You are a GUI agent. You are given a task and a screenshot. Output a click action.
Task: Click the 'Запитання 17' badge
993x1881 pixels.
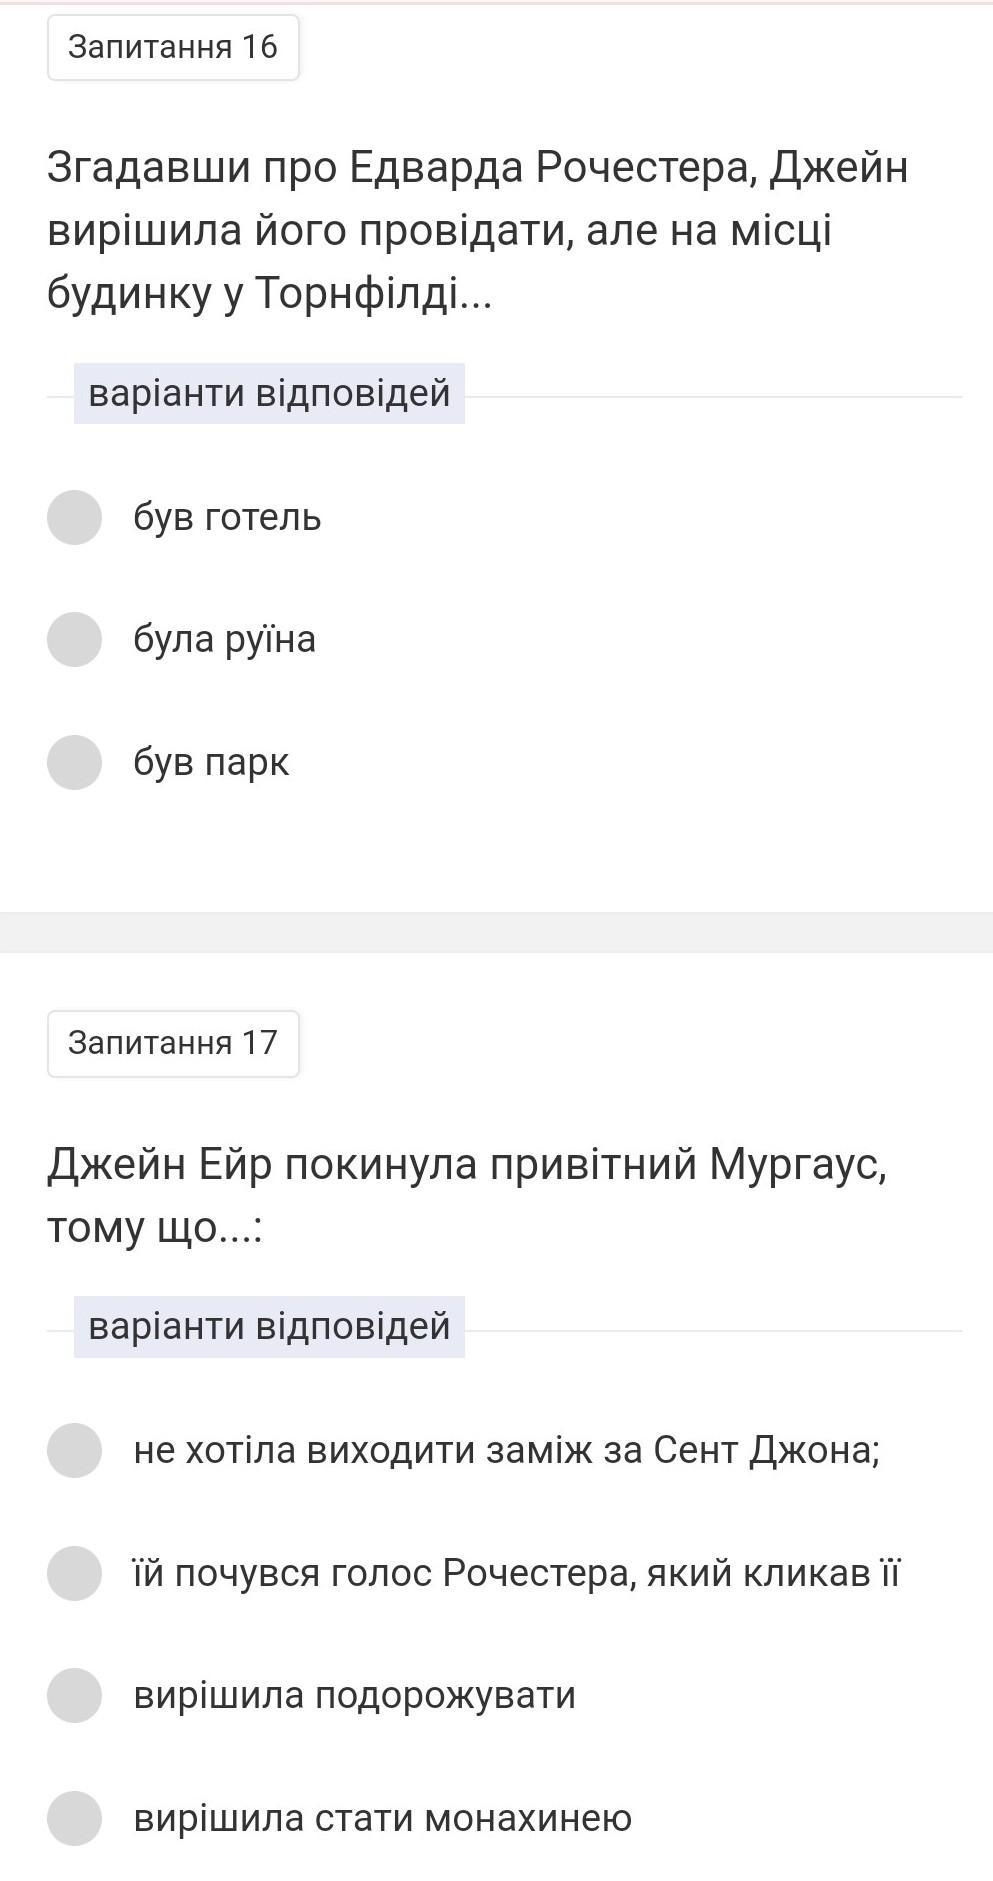173,1043
